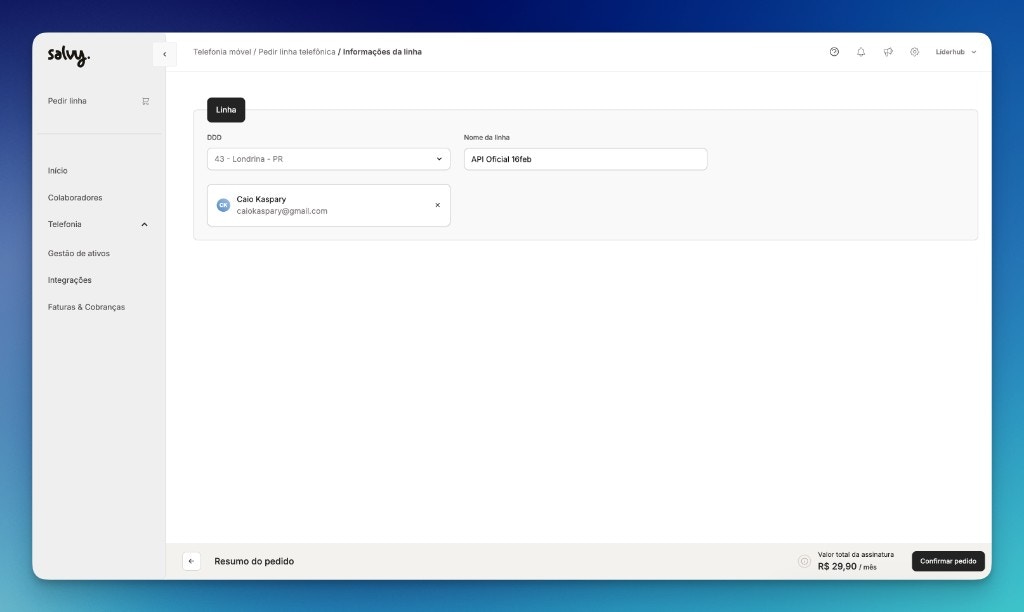Open Integrações in the sidebar
Screen dimensions: 1024x612
(x=69, y=280)
